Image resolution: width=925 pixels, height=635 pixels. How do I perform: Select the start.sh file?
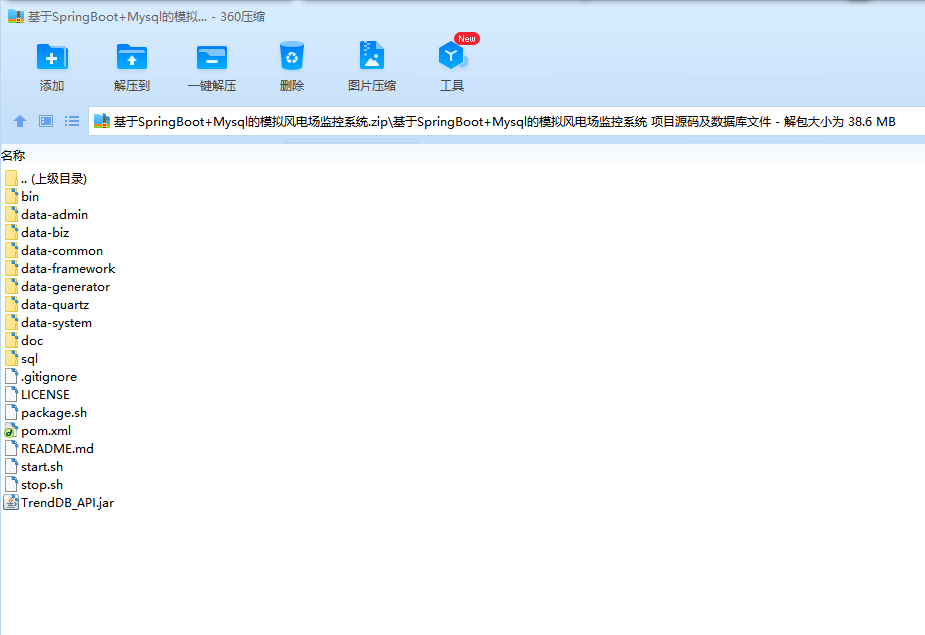[x=34, y=467]
